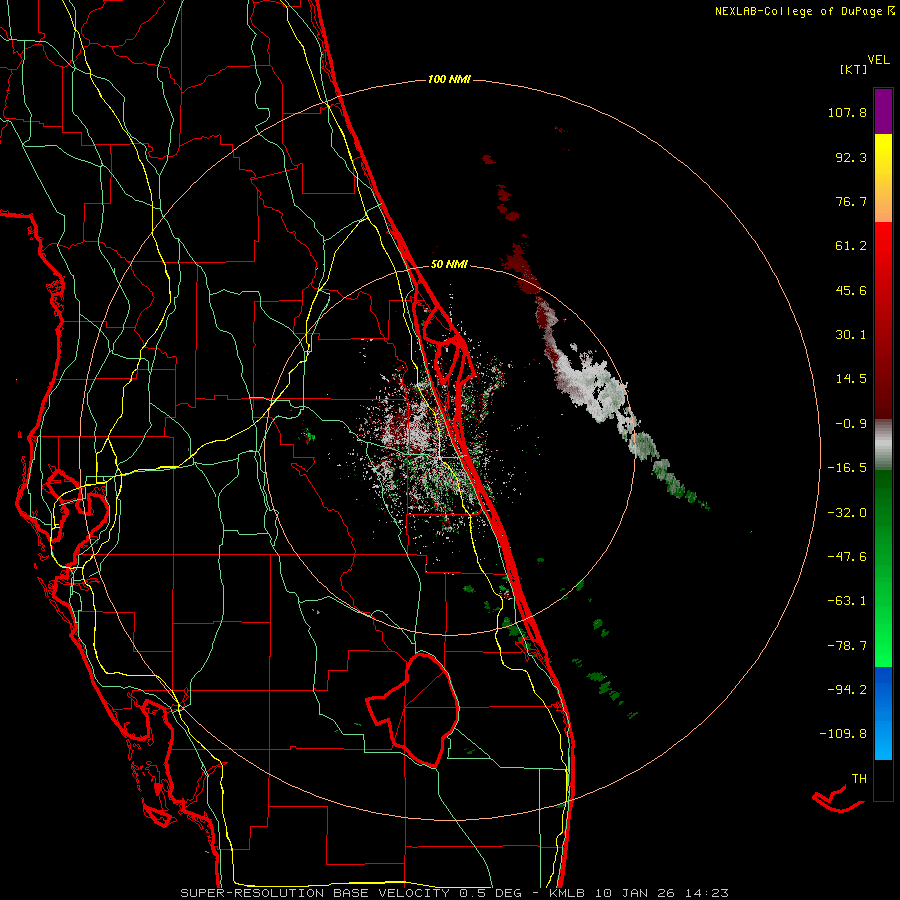Pick the yellow-orange segment of color bar
This screenshot has width=900, height=900.
coord(883,178)
